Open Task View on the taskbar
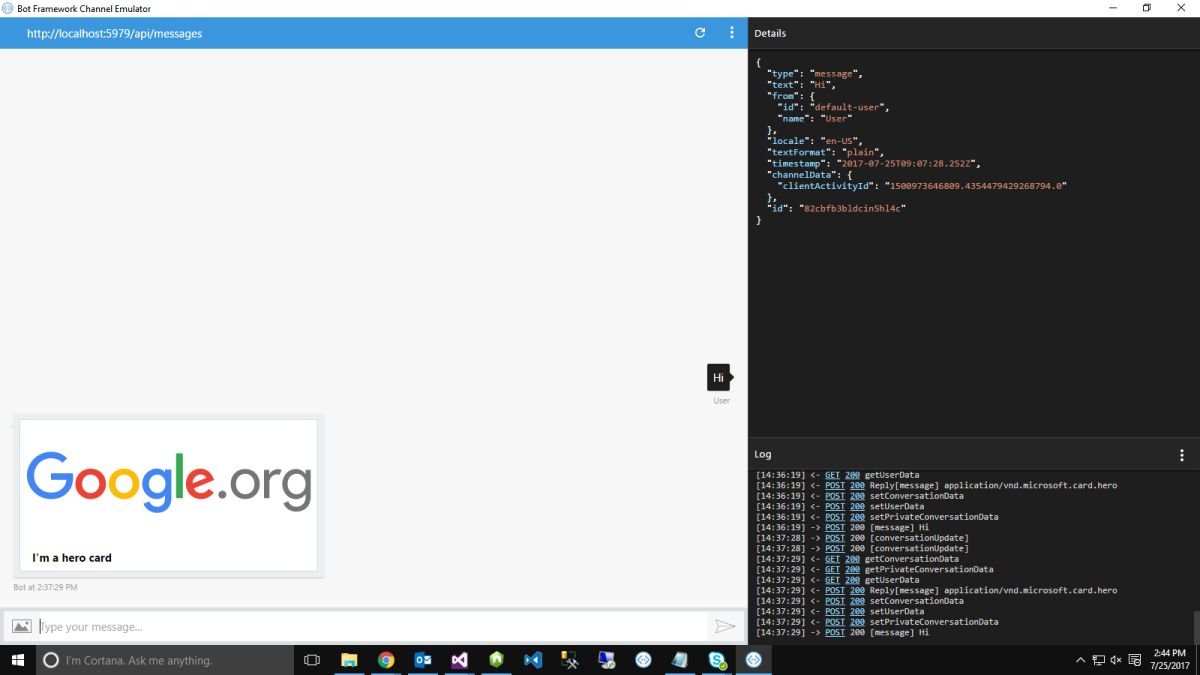 point(312,660)
